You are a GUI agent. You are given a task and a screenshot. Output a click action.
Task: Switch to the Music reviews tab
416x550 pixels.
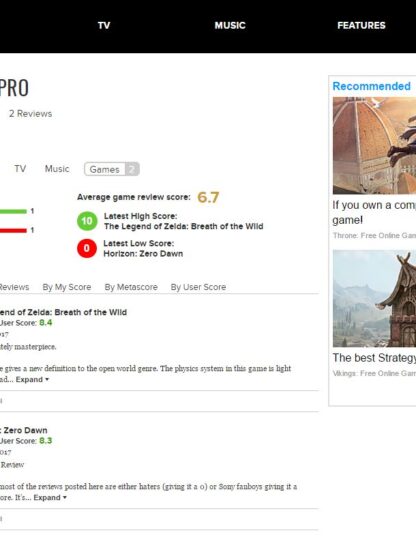57,169
